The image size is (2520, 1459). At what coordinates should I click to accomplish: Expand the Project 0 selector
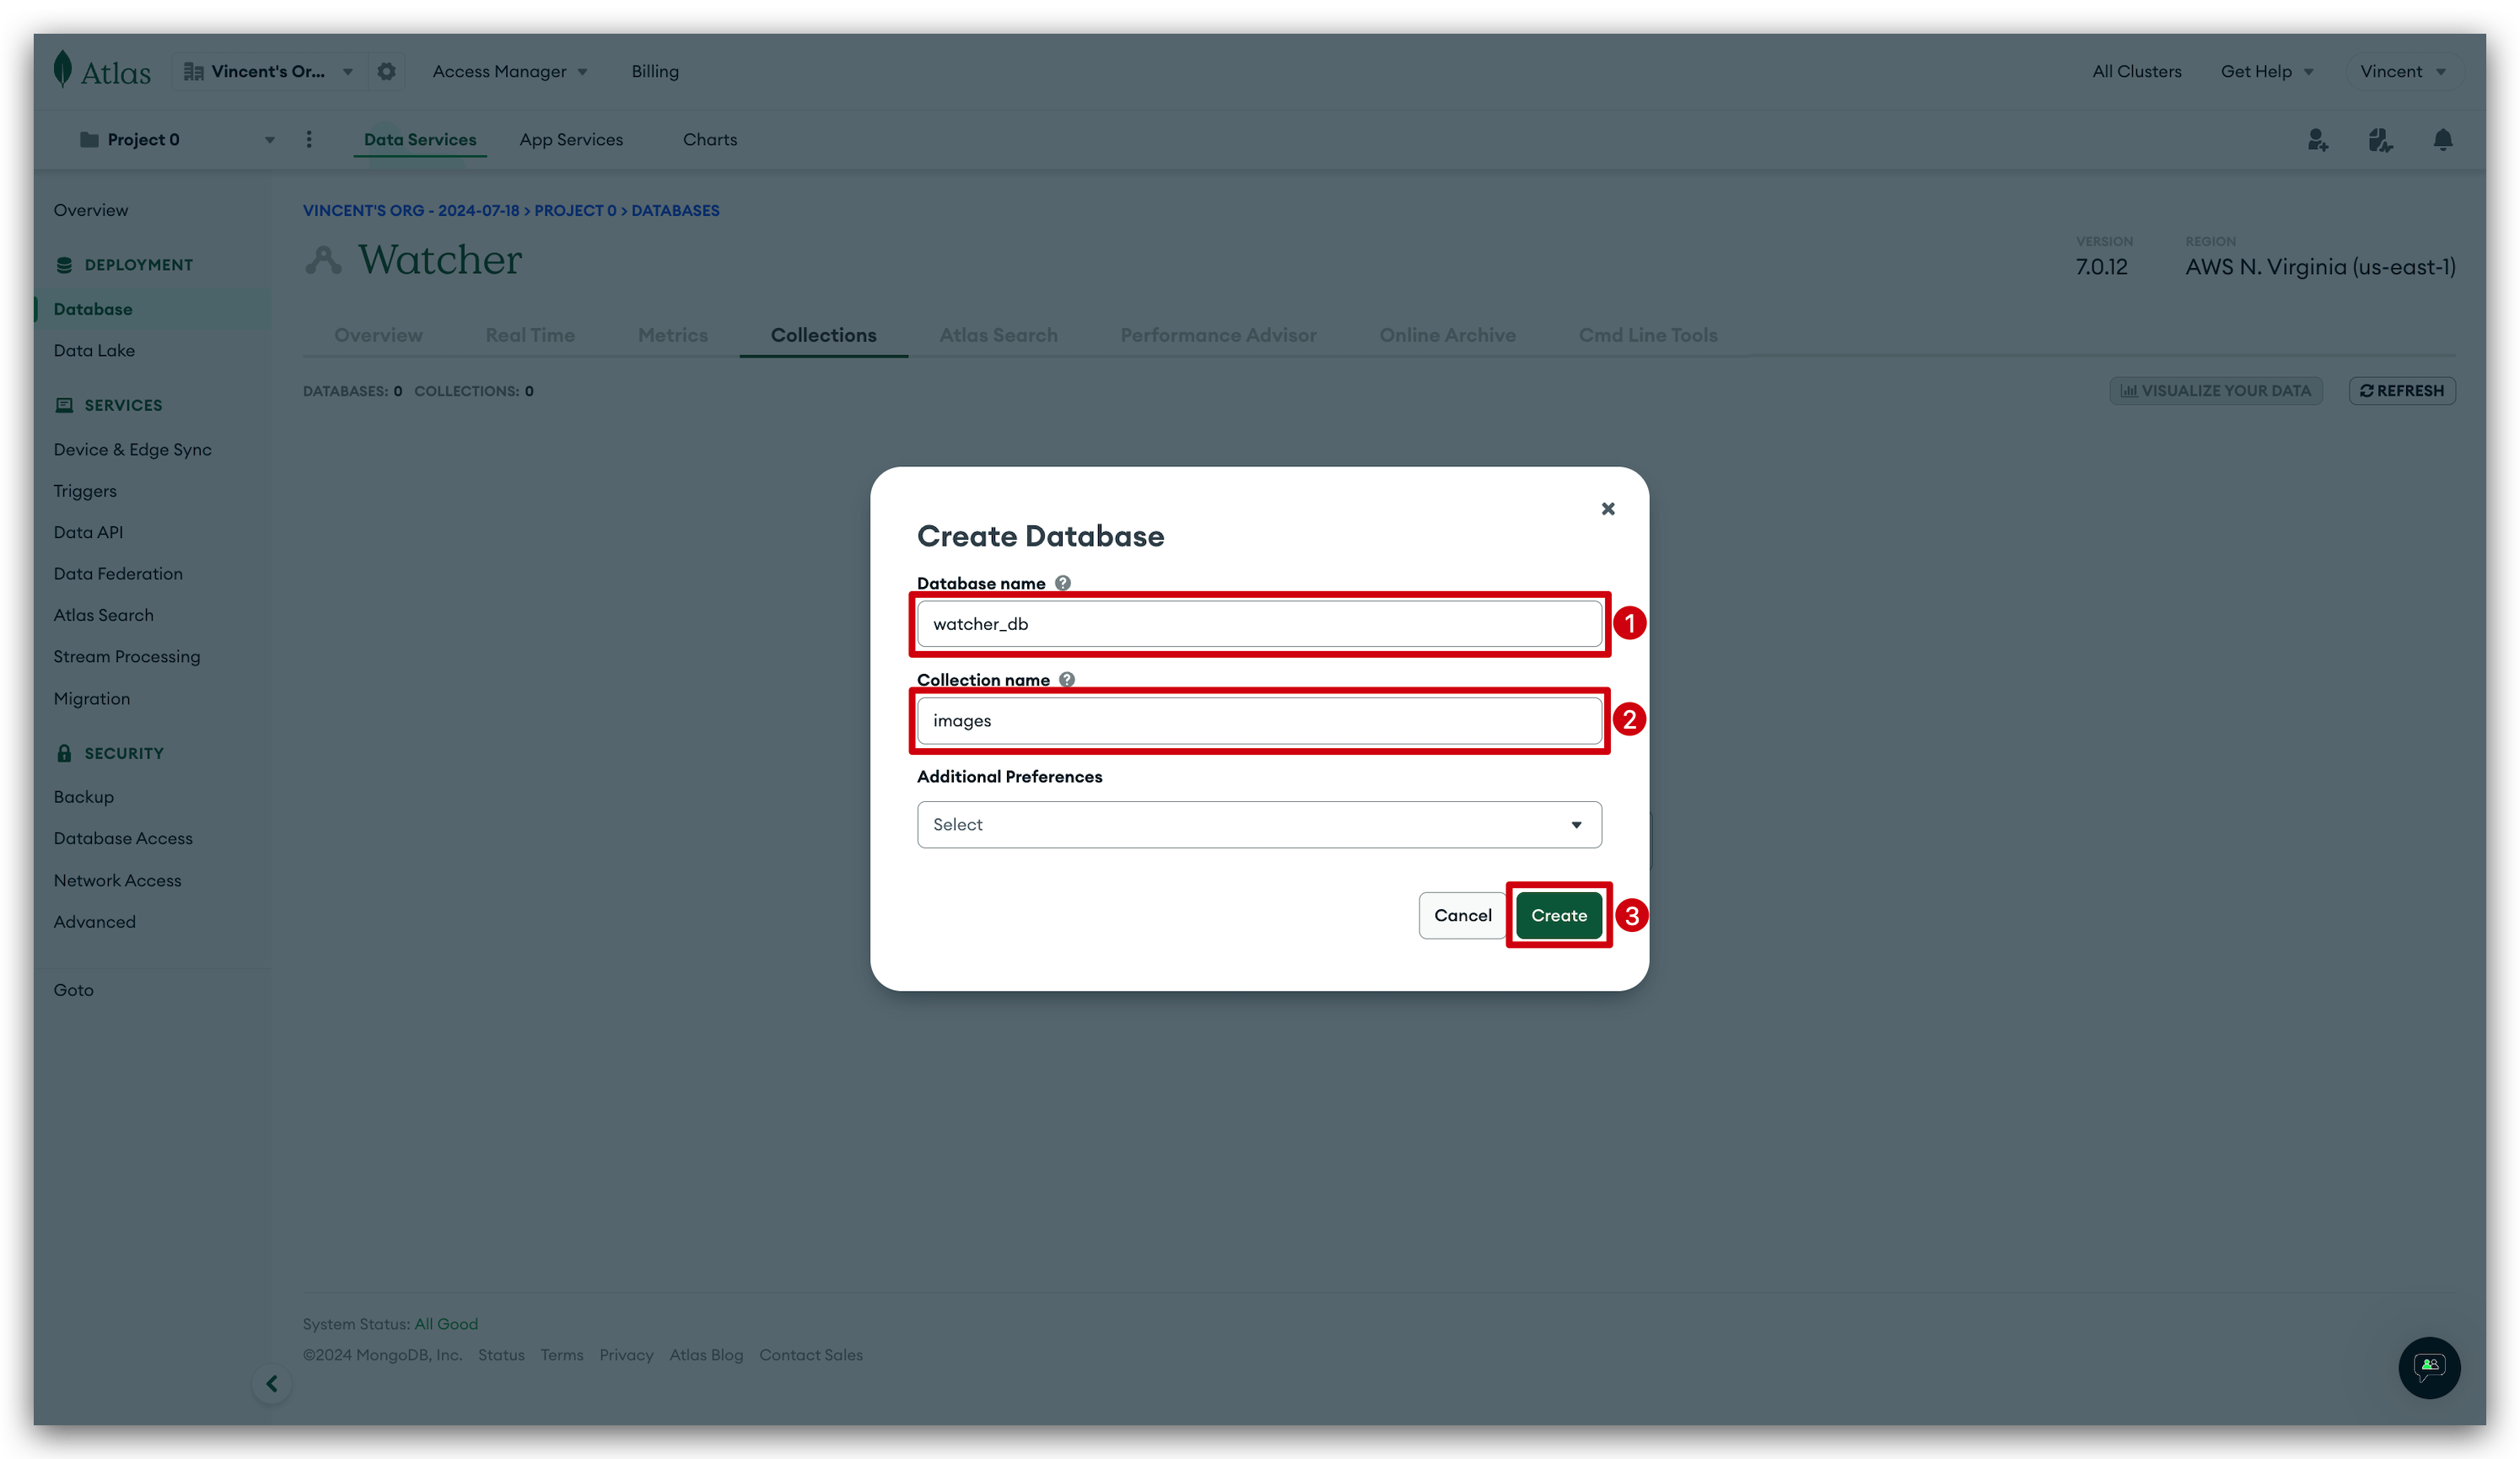[177, 139]
